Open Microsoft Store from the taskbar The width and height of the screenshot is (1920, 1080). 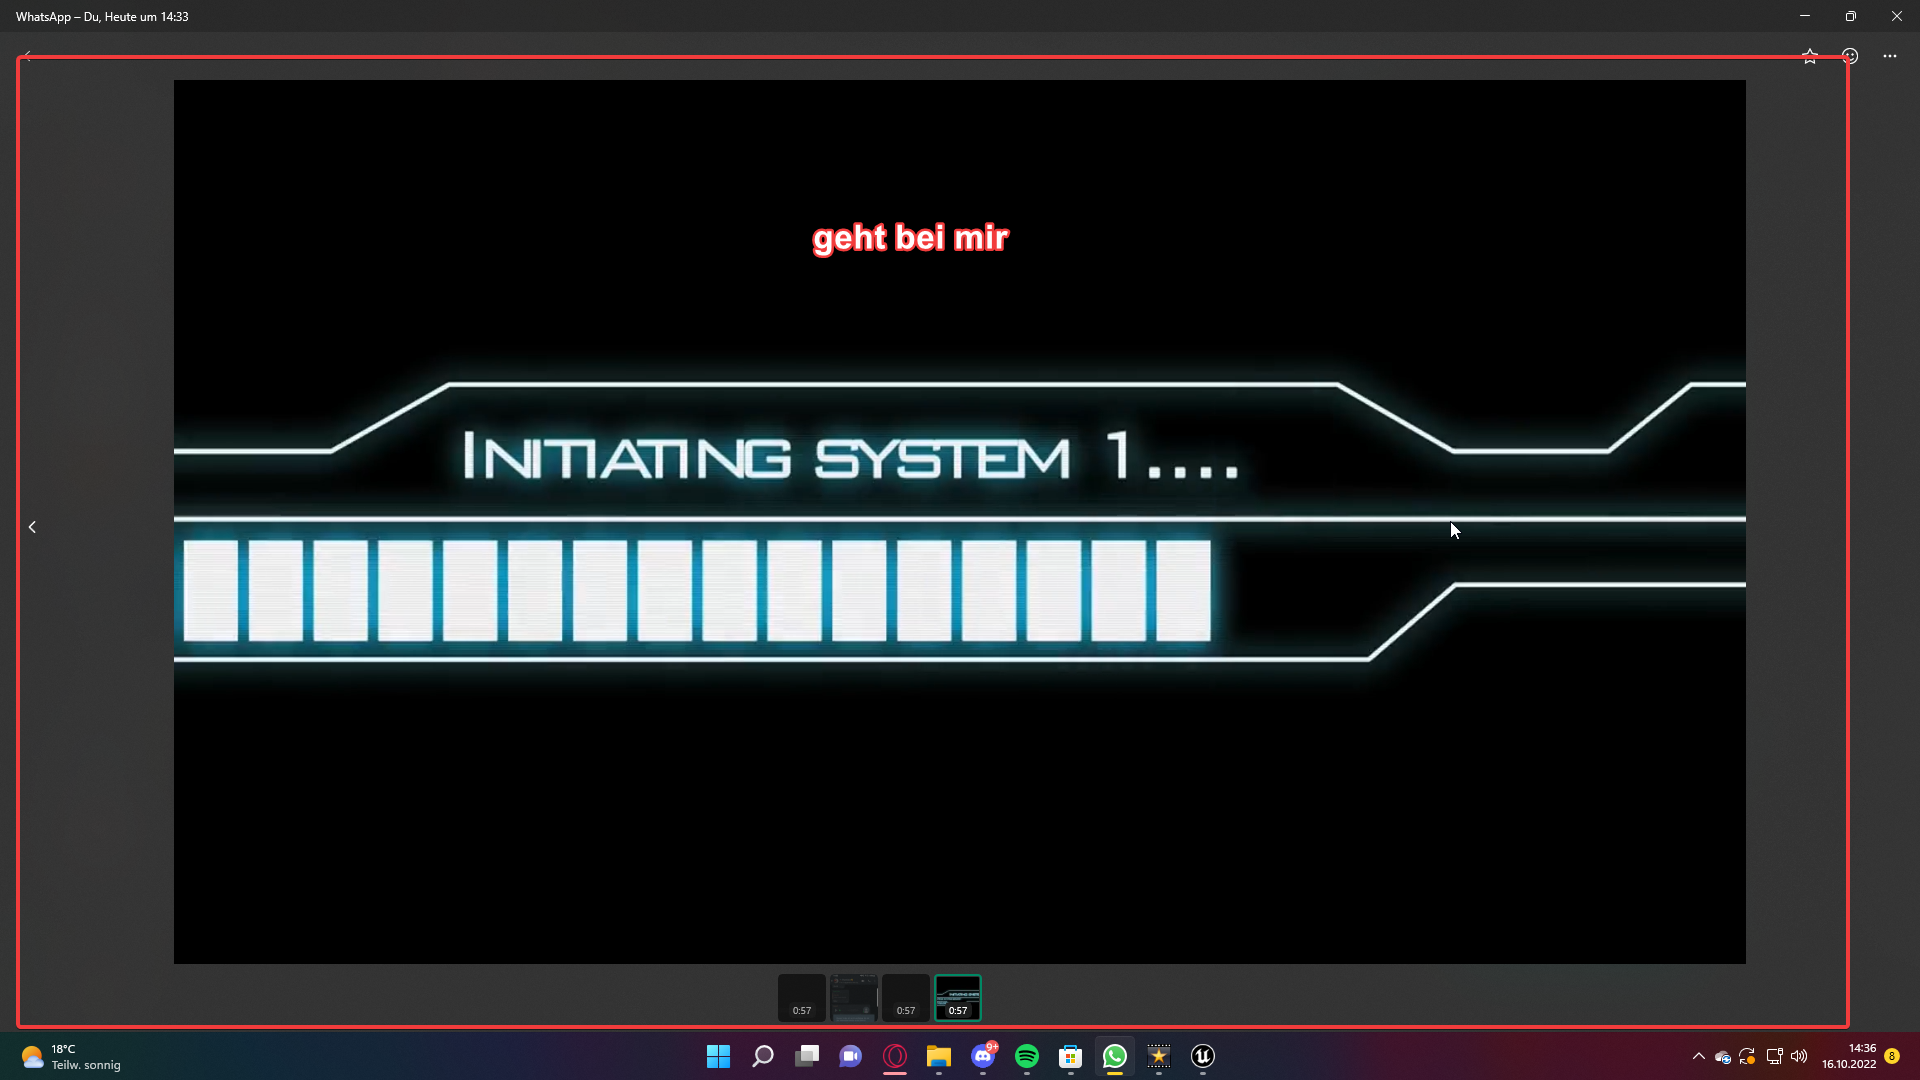1070,1056
